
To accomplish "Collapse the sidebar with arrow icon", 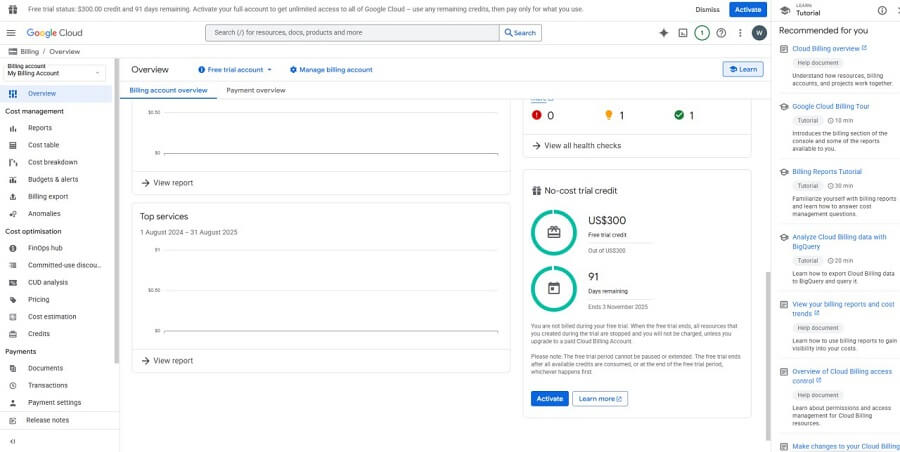I will coord(13,442).
